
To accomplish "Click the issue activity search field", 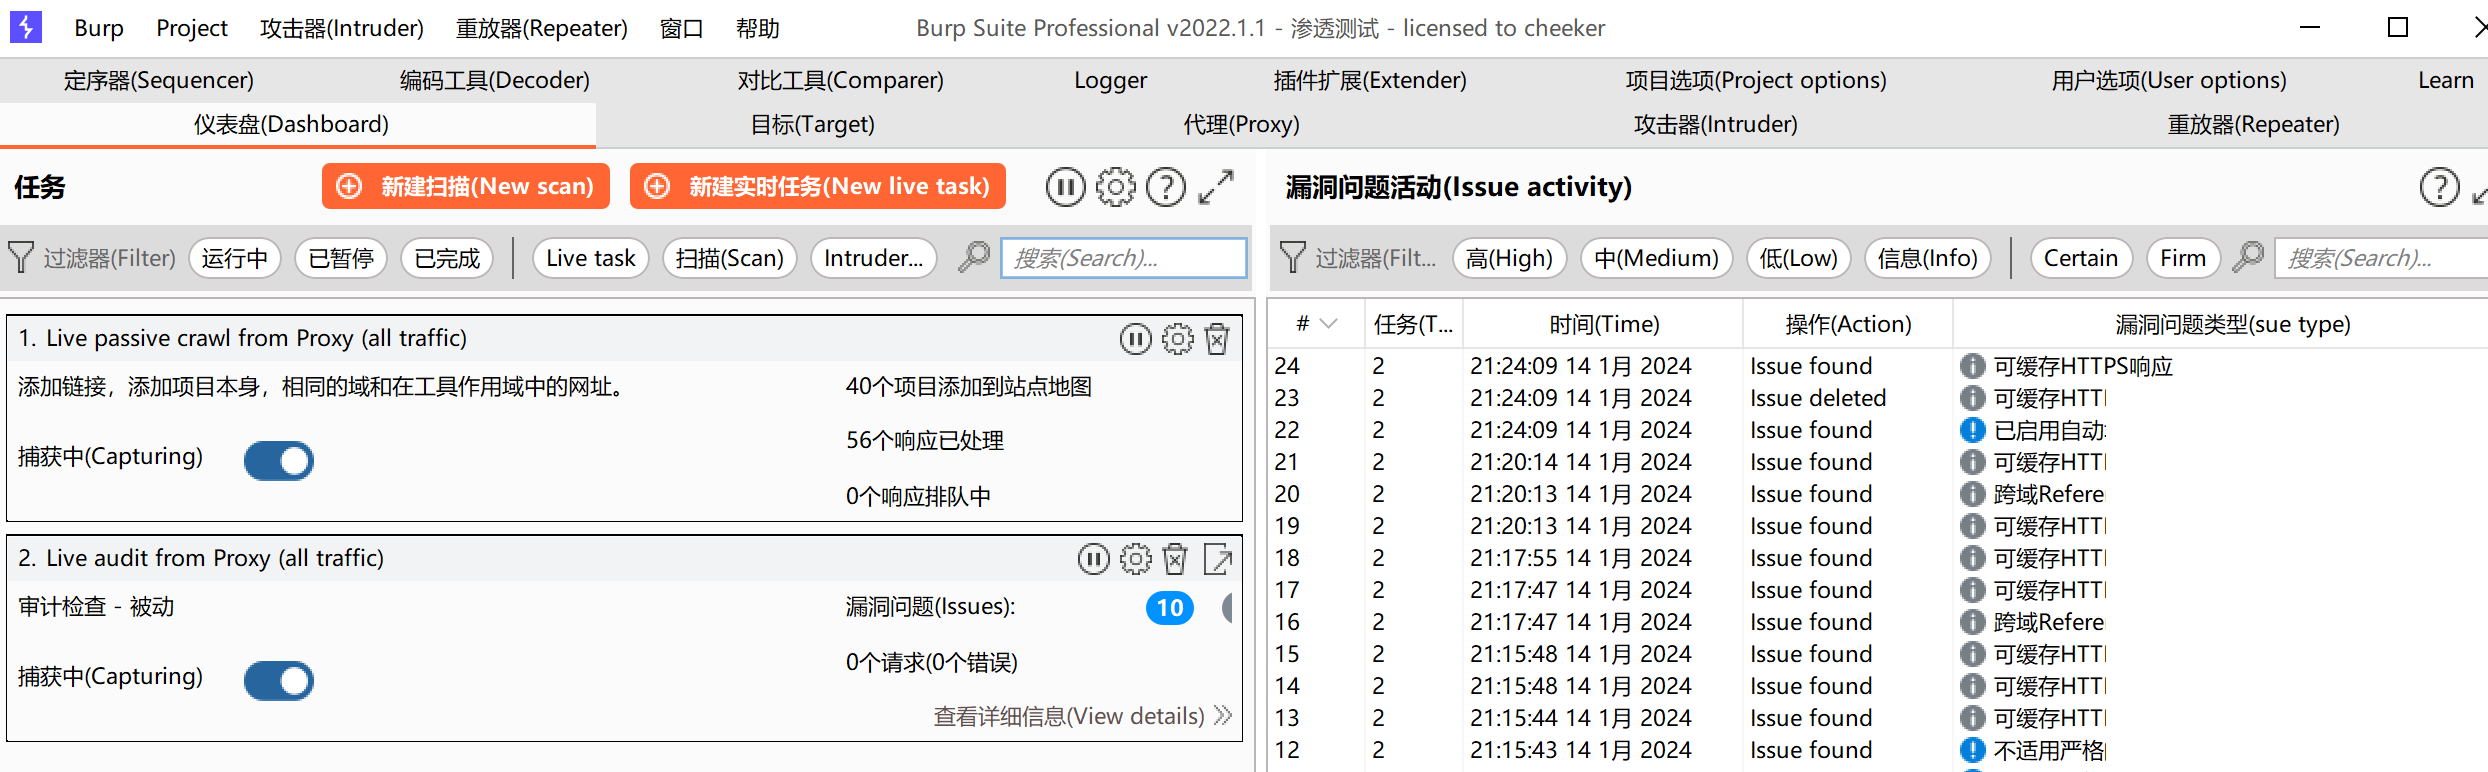I will click(x=2382, y=258).
